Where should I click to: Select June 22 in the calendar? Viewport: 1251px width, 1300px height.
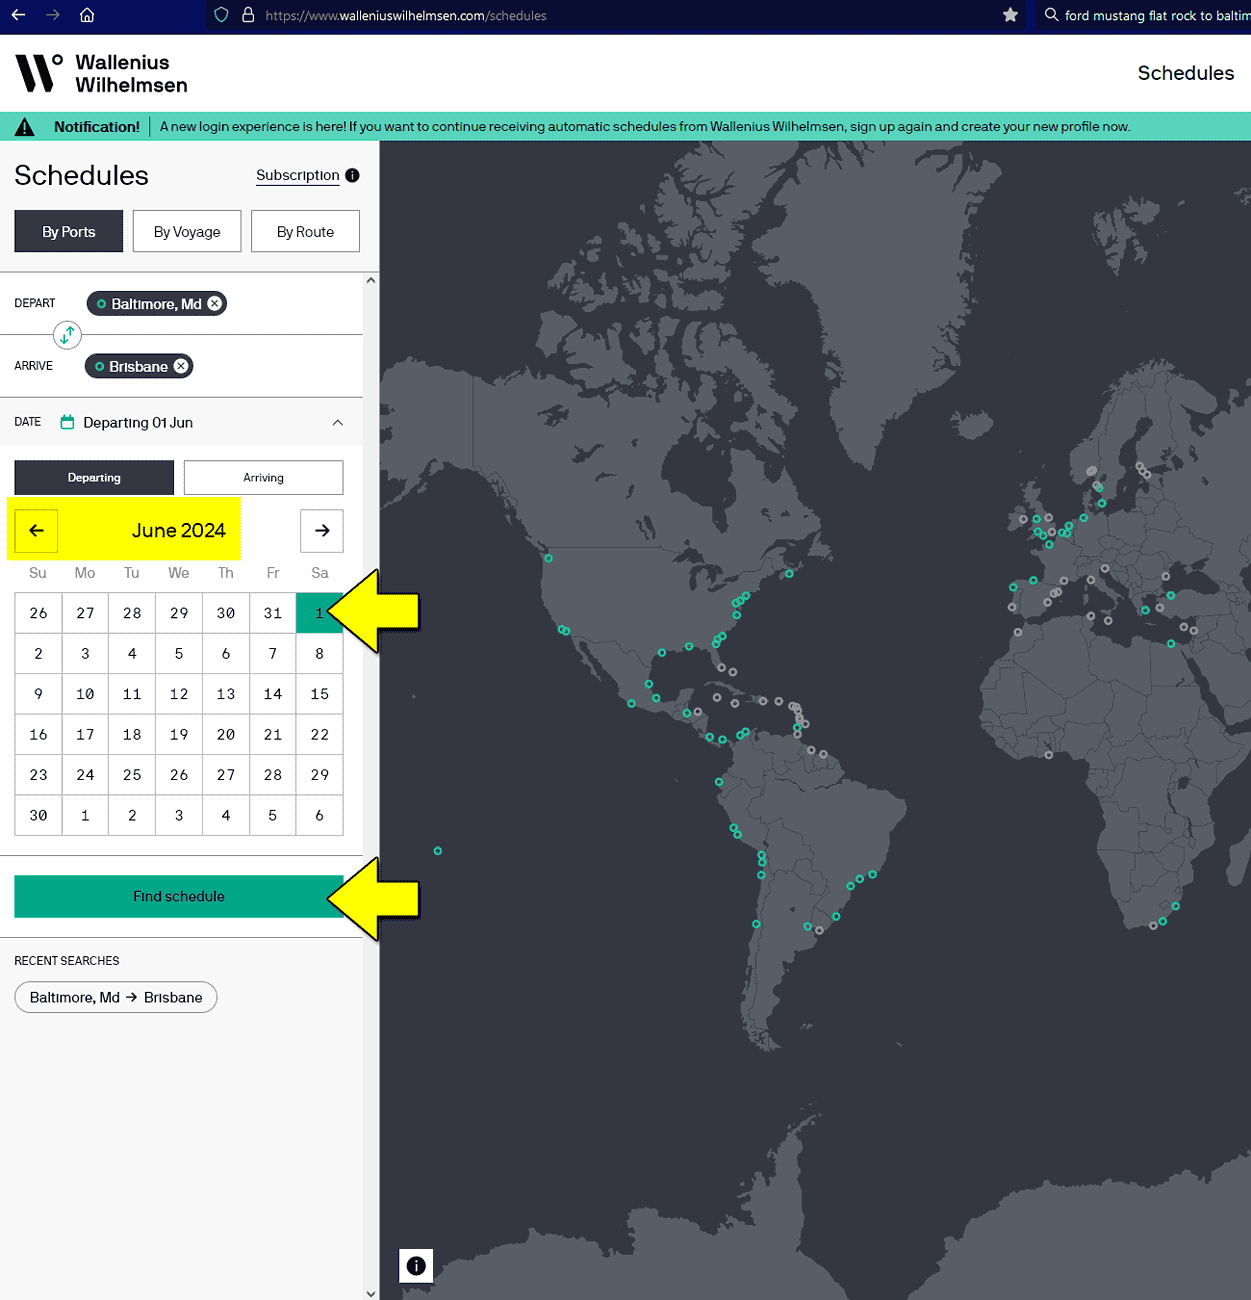tap(319, 734)
